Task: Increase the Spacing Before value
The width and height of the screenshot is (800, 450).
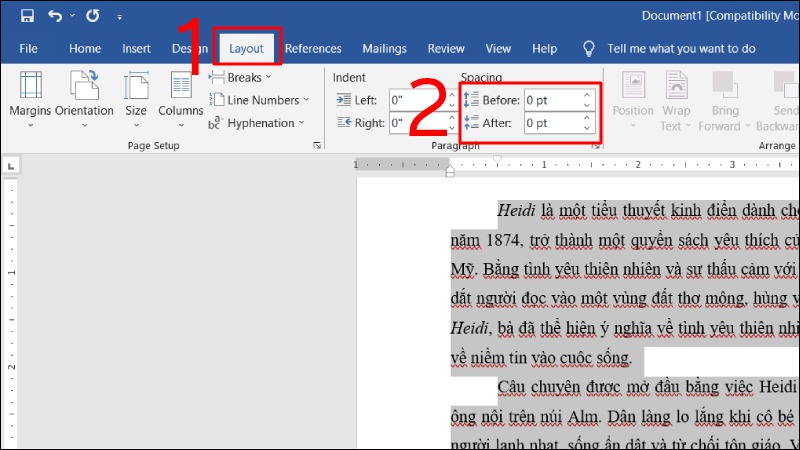Action: [587, 95]
